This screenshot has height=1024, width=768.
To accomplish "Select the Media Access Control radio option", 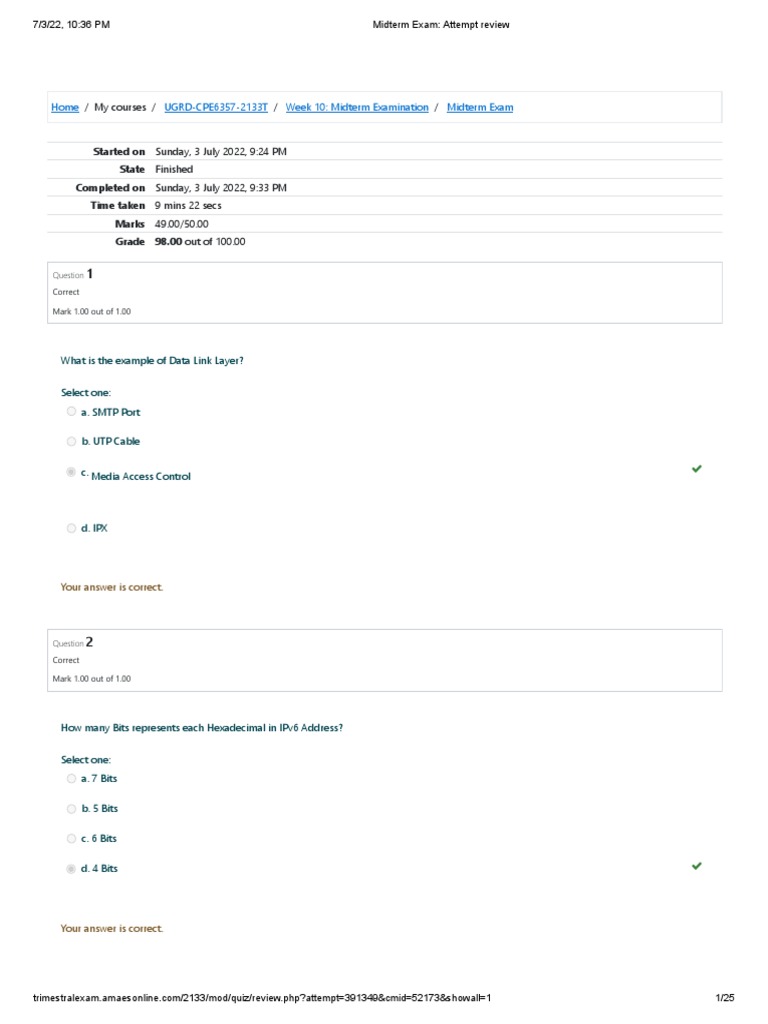I will (71, 472).
